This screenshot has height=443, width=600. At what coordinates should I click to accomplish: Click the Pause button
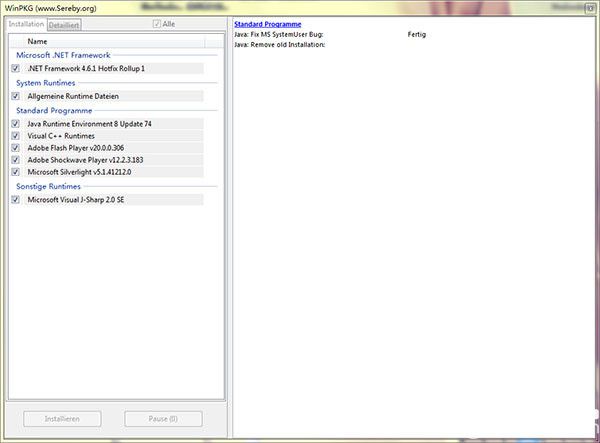(x=163, y=419)
